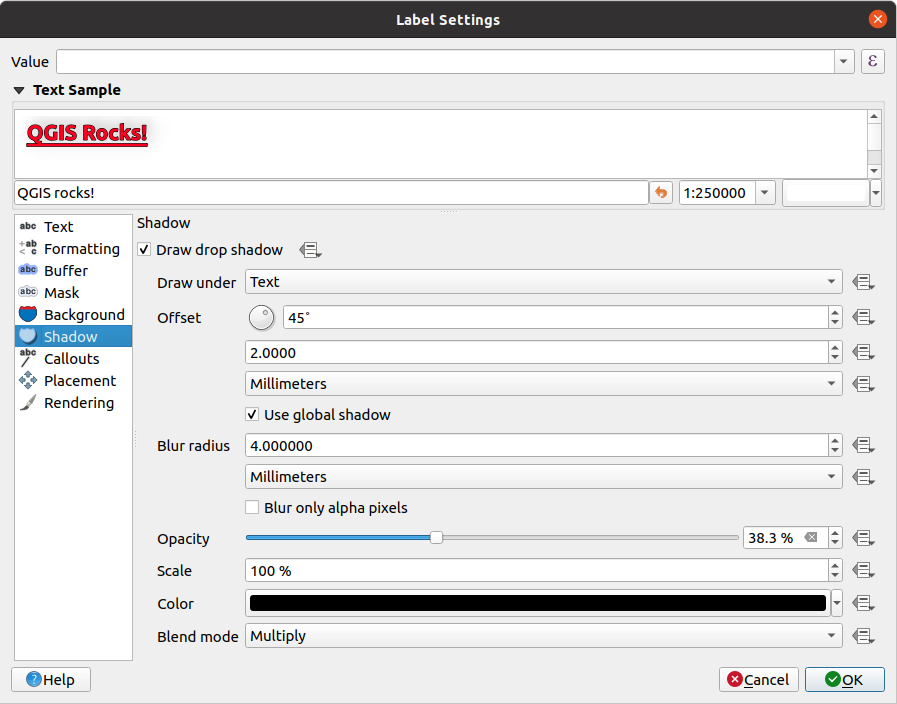Screen dimensions: 897x704
Task: Open the Draw under dropdown
Action: (x=543, y=283)
